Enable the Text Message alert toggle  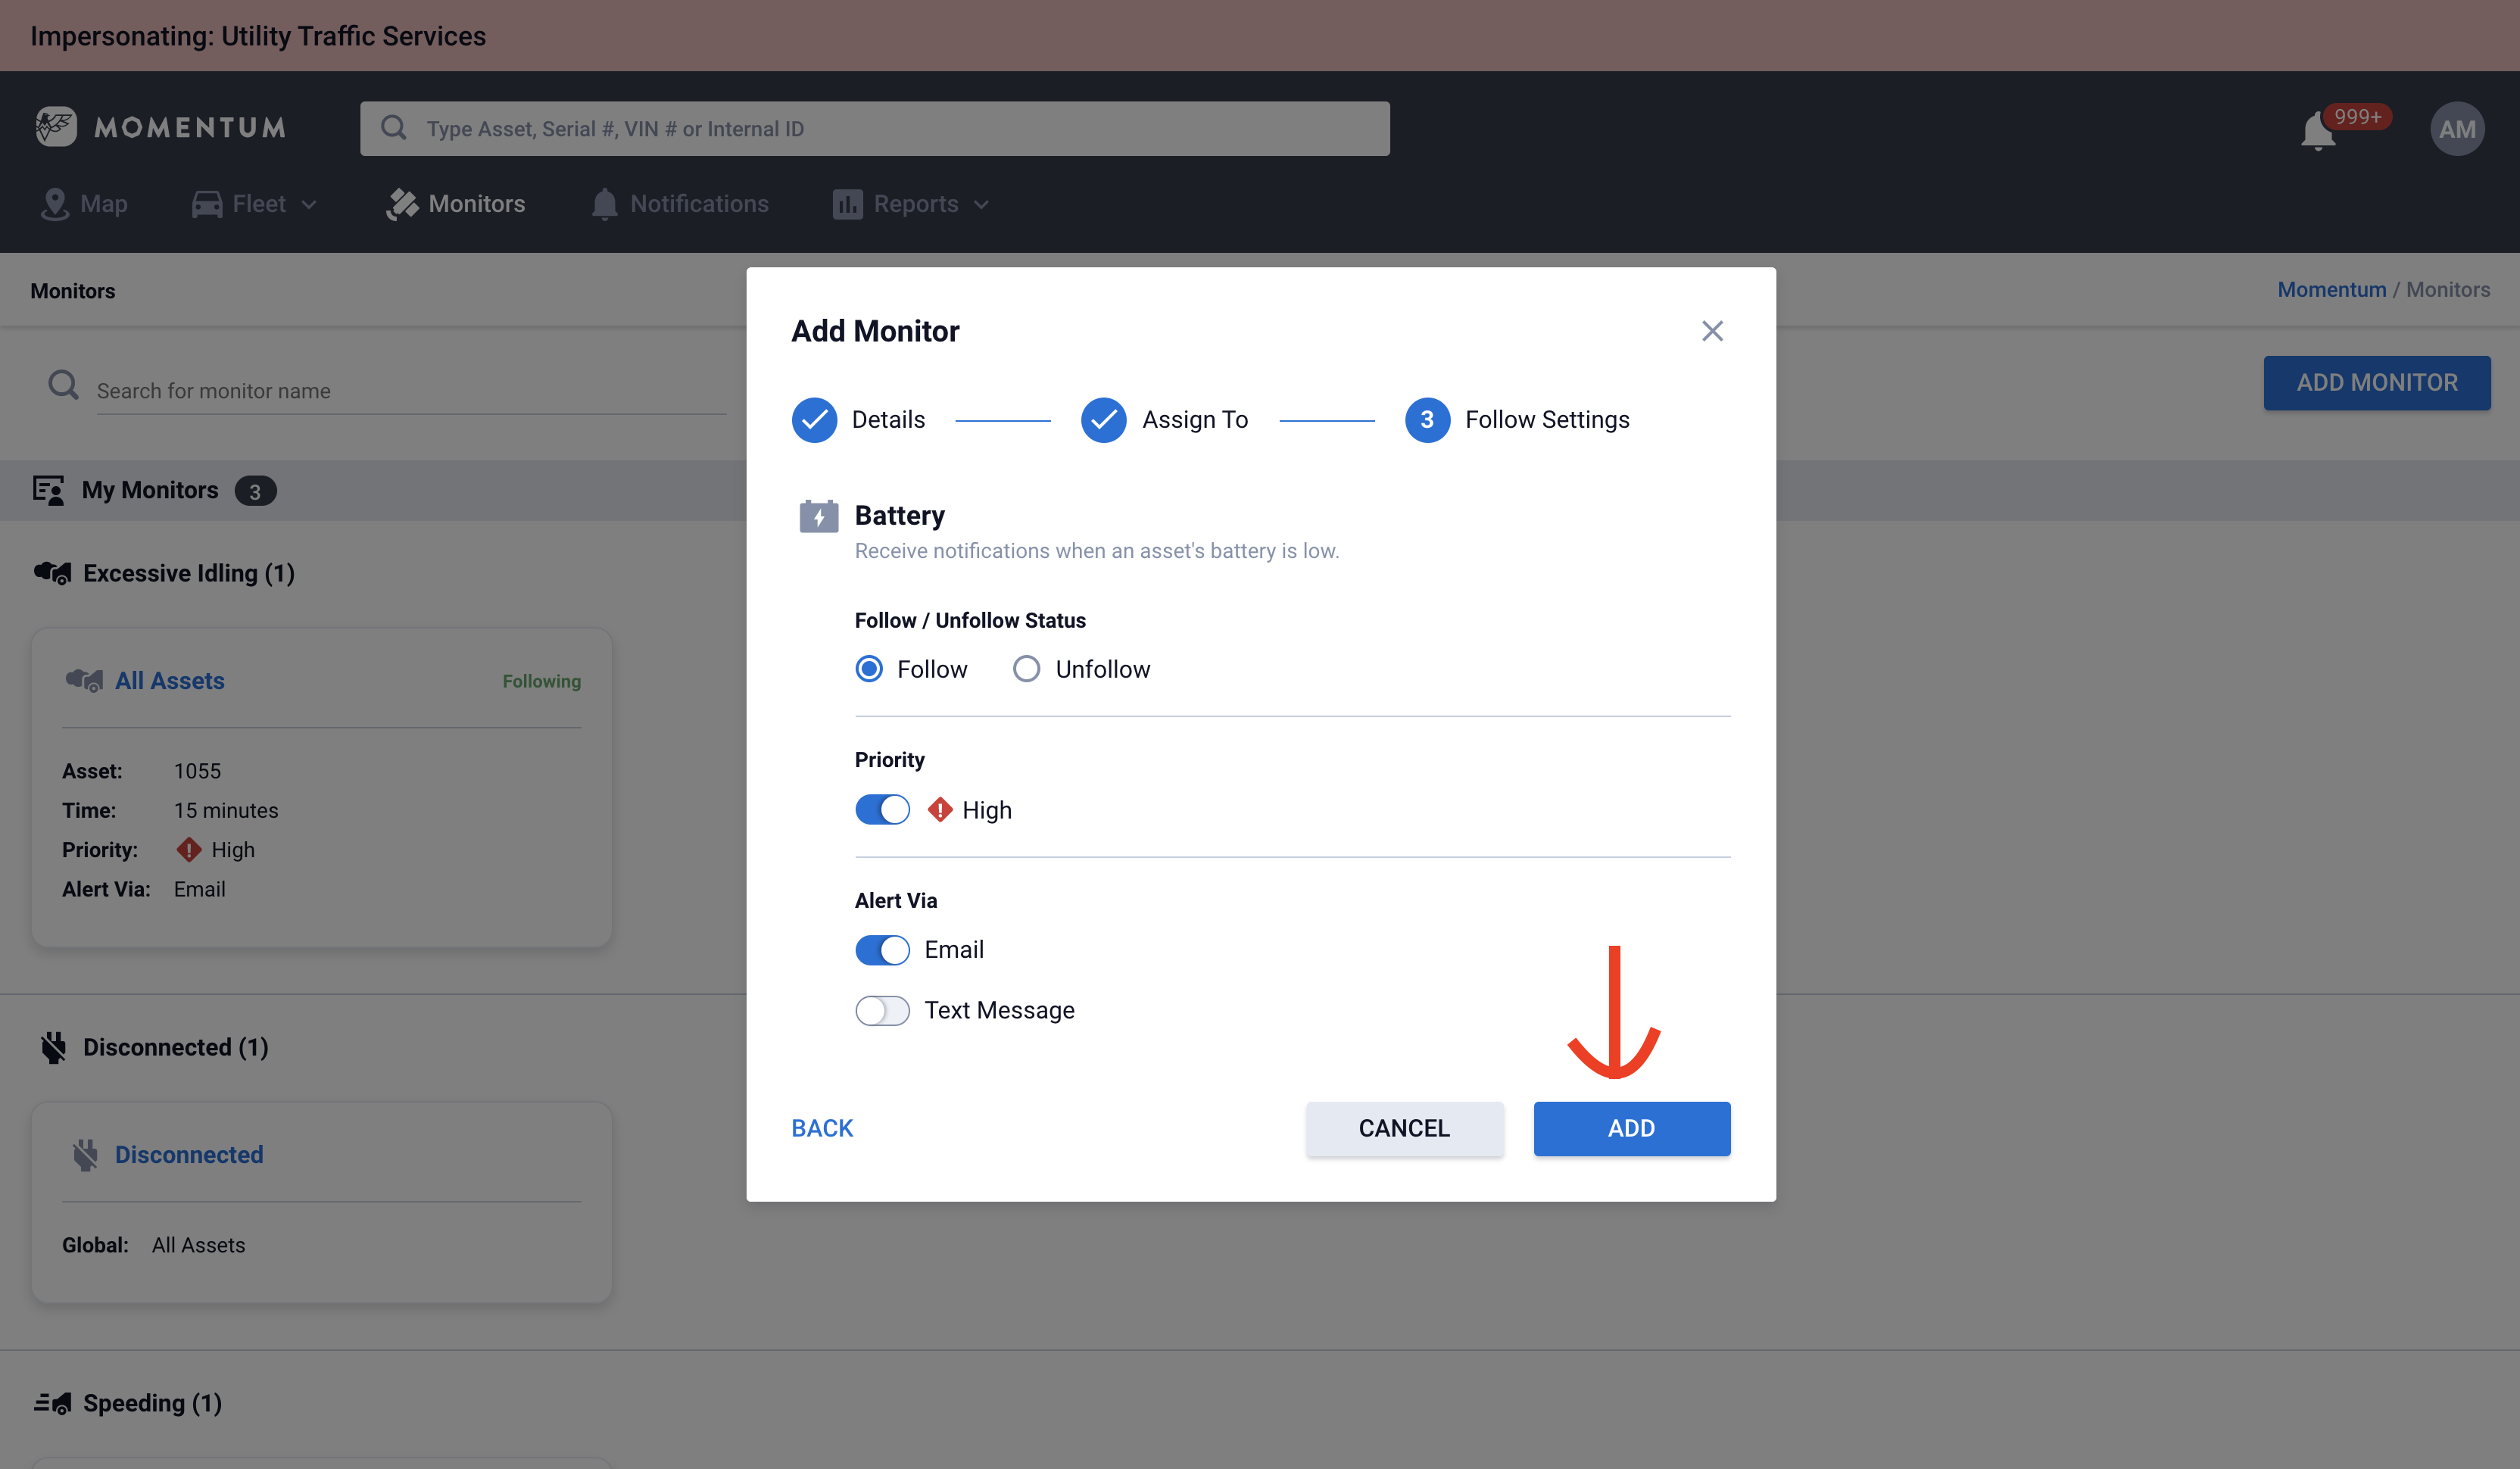pyautogui.click(x=882, y=1011)
